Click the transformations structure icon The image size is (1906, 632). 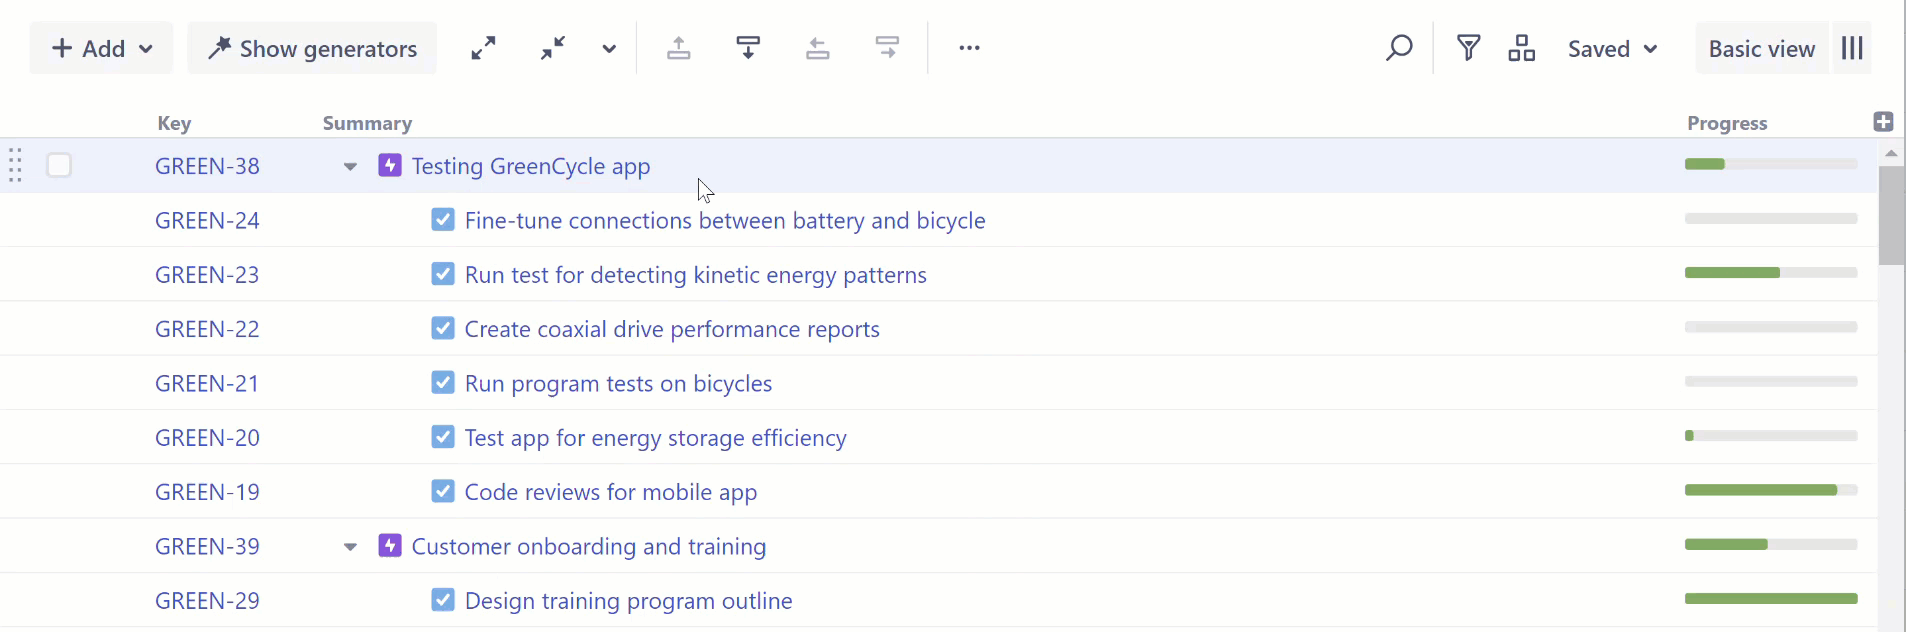(x=1522, y=48)
